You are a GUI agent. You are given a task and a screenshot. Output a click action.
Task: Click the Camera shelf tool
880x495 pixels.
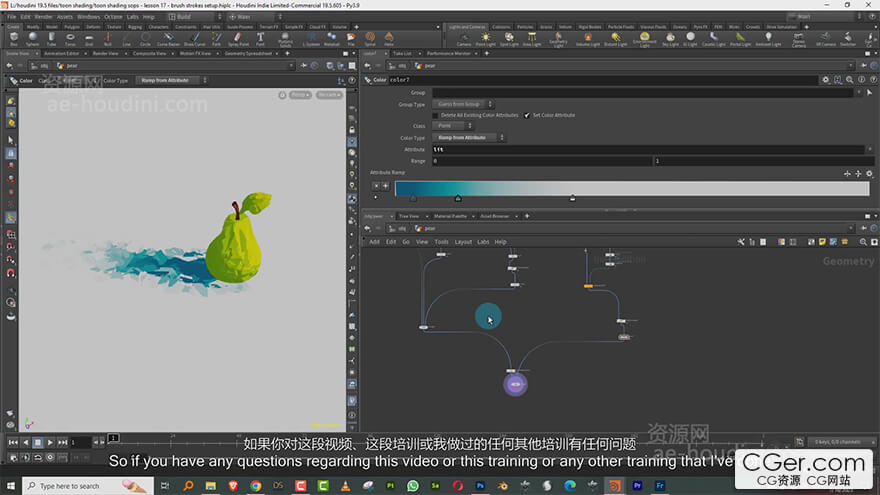[x=463, y=38]
